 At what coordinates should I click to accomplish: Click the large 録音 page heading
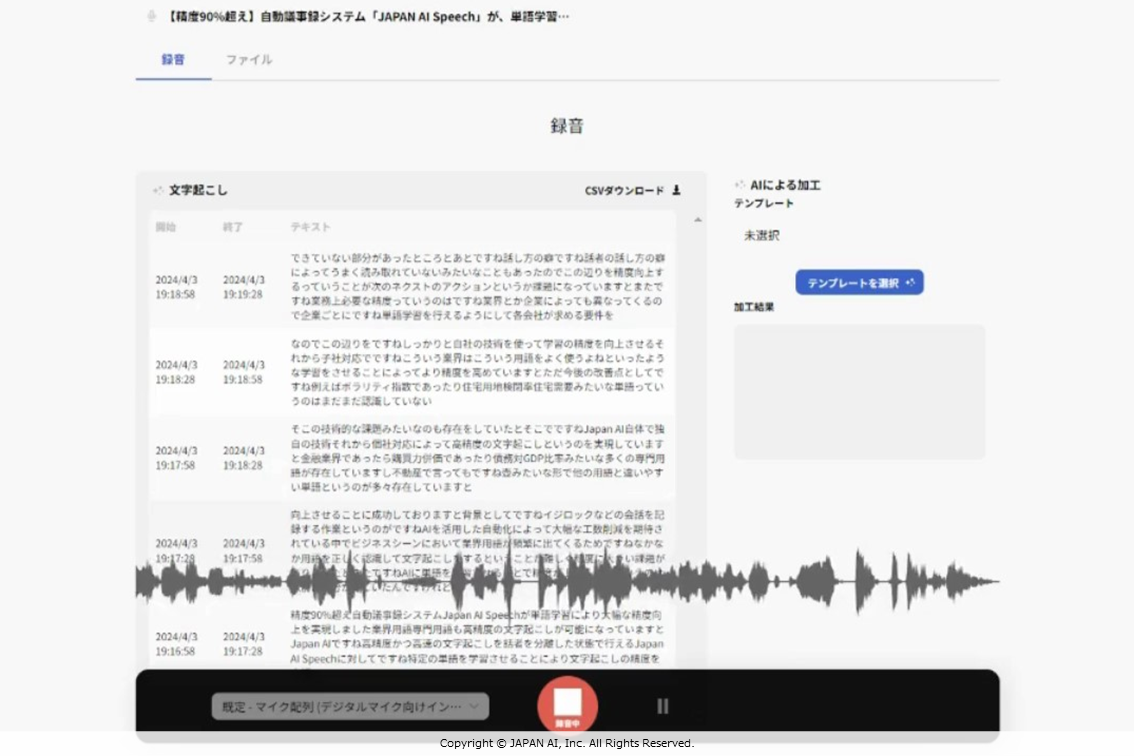567,126
